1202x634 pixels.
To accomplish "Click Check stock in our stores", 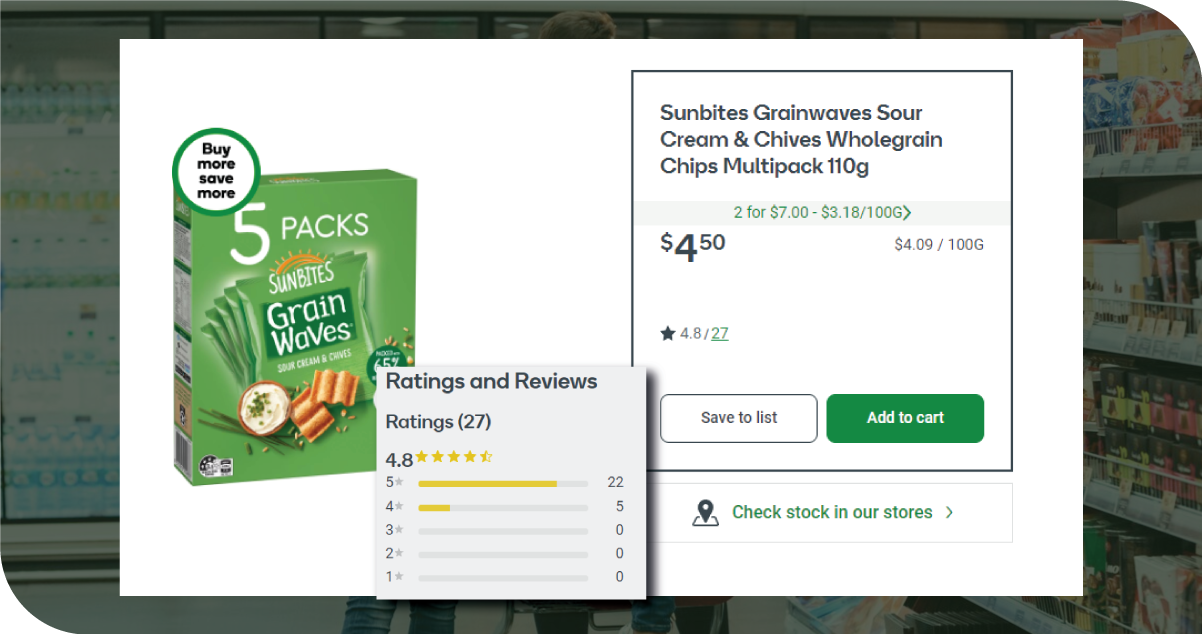I will coord(831,512).
